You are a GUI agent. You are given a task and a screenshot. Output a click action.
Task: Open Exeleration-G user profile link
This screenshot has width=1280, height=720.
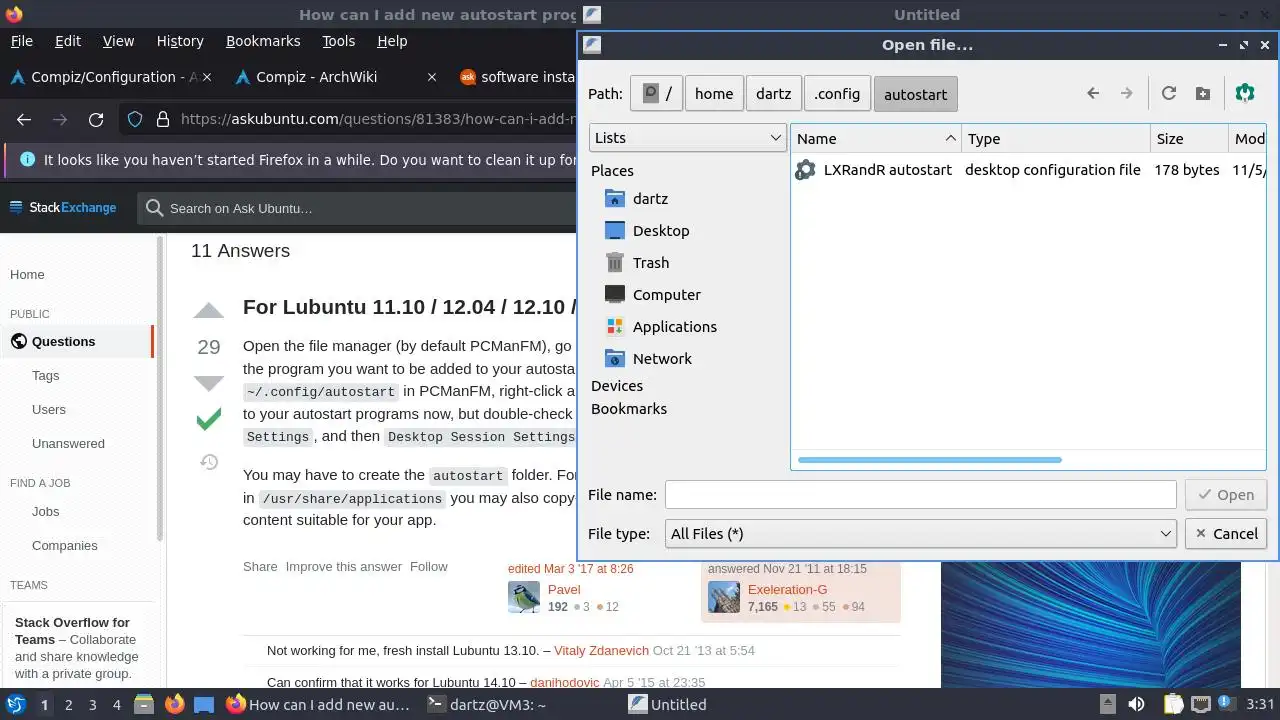(787, 590)
